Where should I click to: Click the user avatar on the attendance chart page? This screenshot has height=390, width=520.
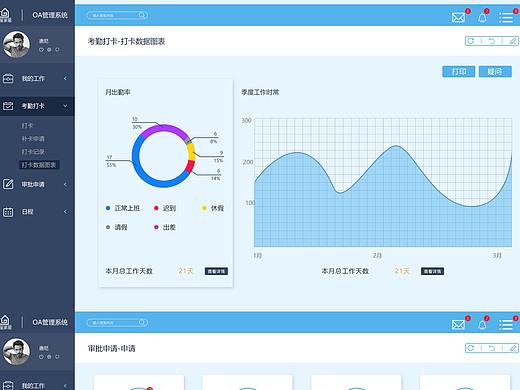(x=16, y=44)
